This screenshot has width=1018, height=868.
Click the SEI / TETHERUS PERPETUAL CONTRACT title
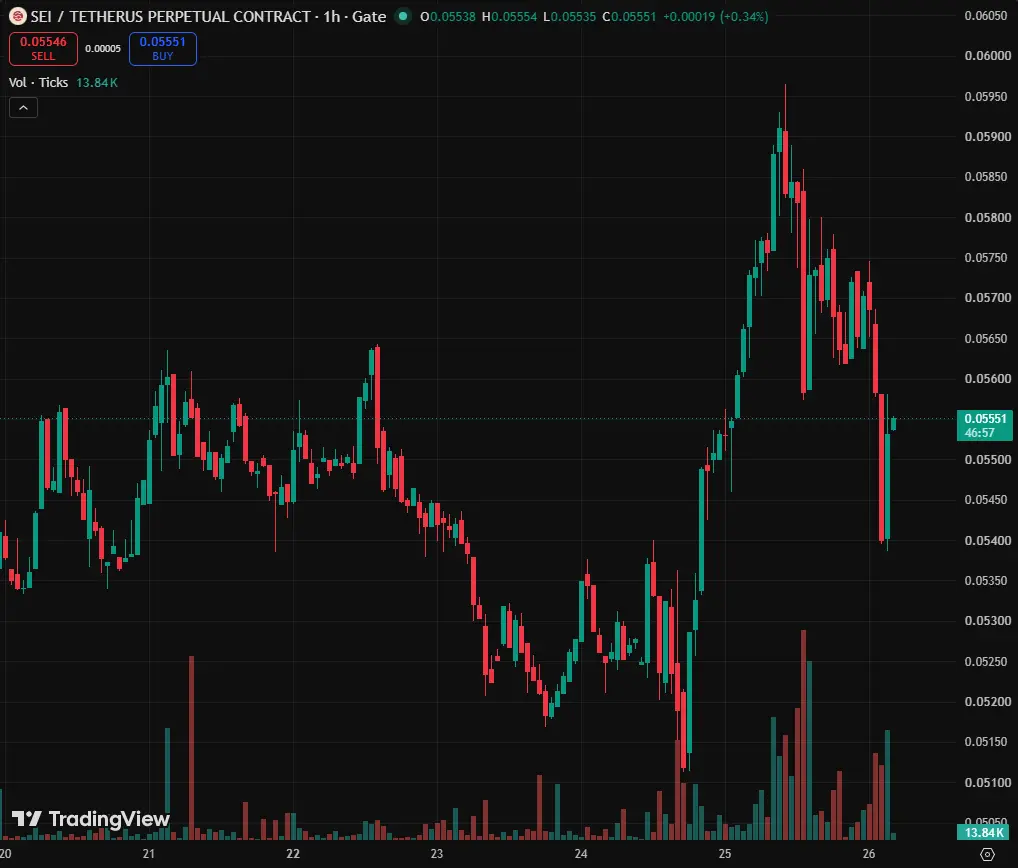tap(171, 16)
